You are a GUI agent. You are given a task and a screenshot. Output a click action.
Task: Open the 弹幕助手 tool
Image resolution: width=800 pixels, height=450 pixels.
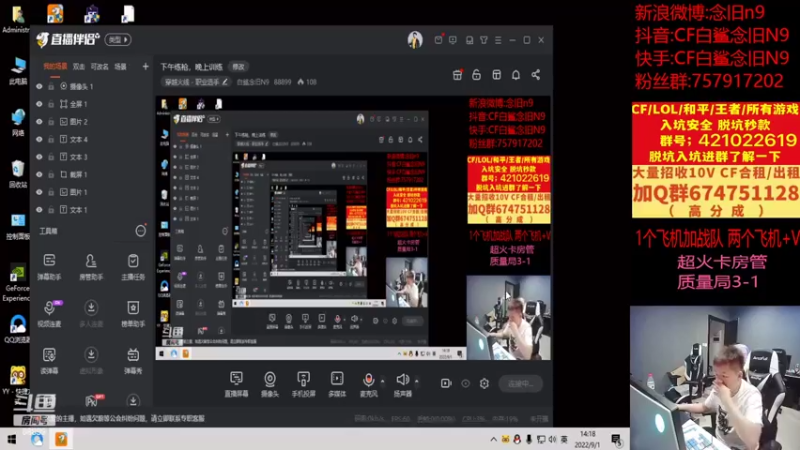click(49, 266)
